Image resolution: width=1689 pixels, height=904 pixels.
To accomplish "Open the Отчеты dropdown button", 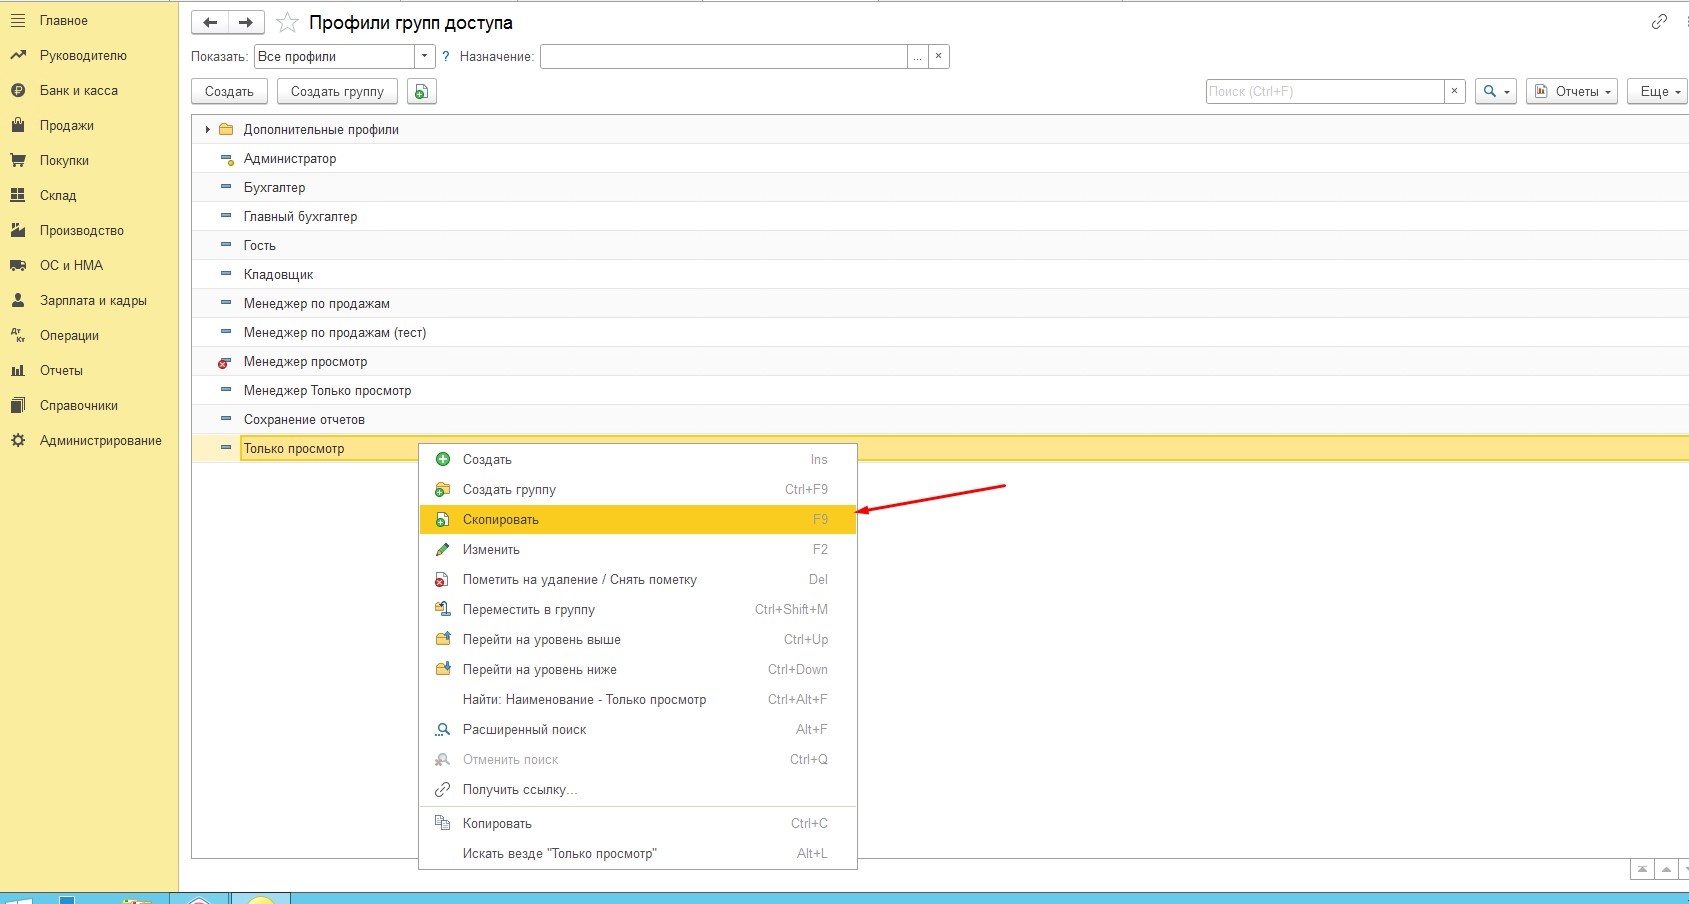I will tap(1572, 91).
